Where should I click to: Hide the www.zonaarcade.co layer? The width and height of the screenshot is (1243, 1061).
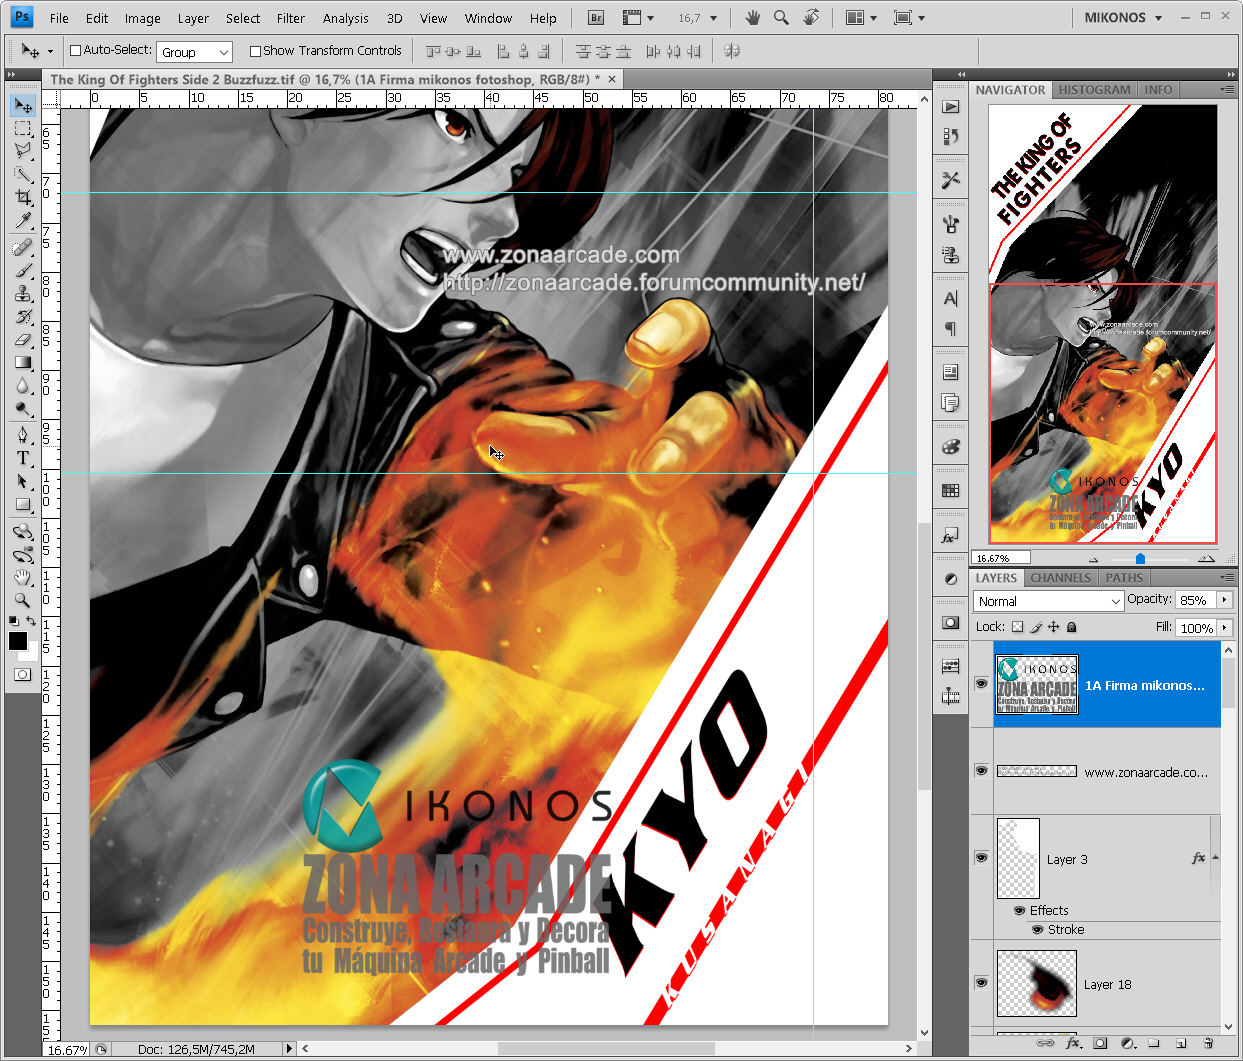[x=982, y=771]
